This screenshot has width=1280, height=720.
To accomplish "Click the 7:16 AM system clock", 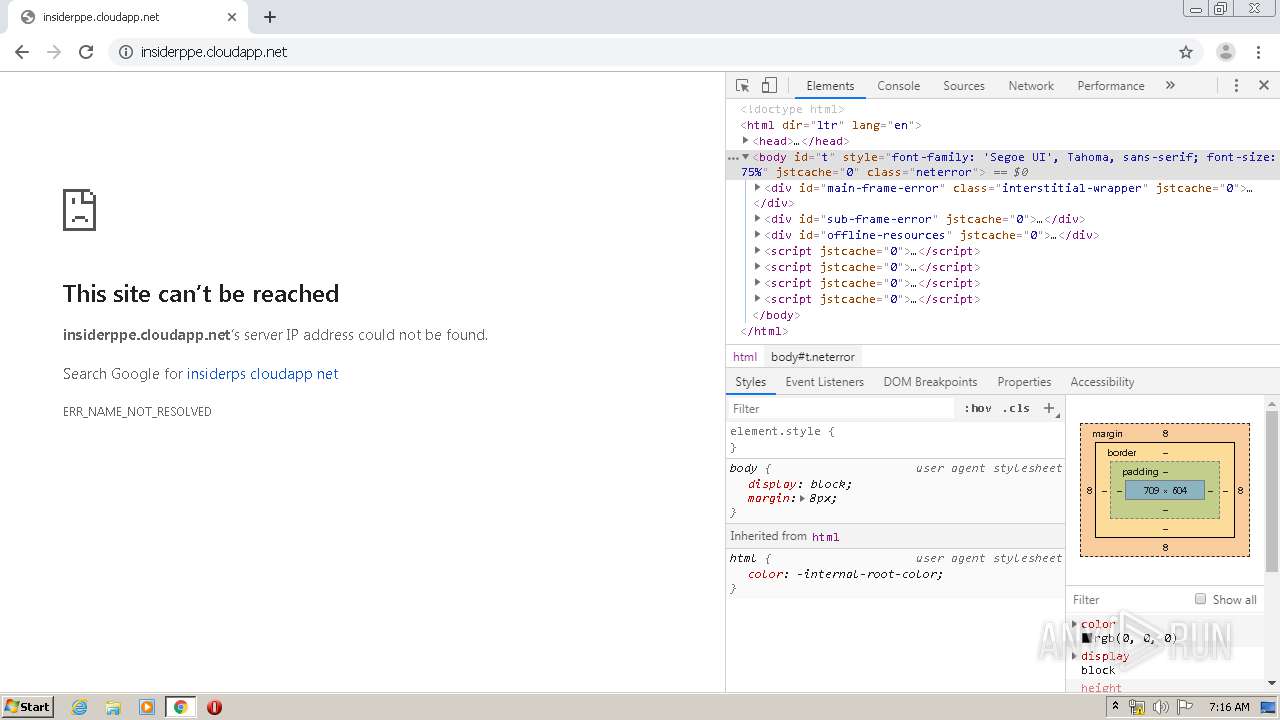I will [x=1229, y=707].
